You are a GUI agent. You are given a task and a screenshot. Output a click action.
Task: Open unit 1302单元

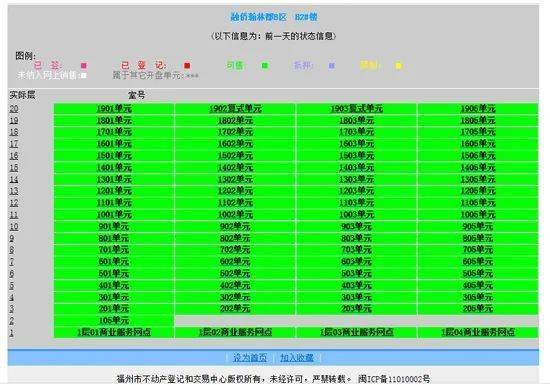[235, 180]
